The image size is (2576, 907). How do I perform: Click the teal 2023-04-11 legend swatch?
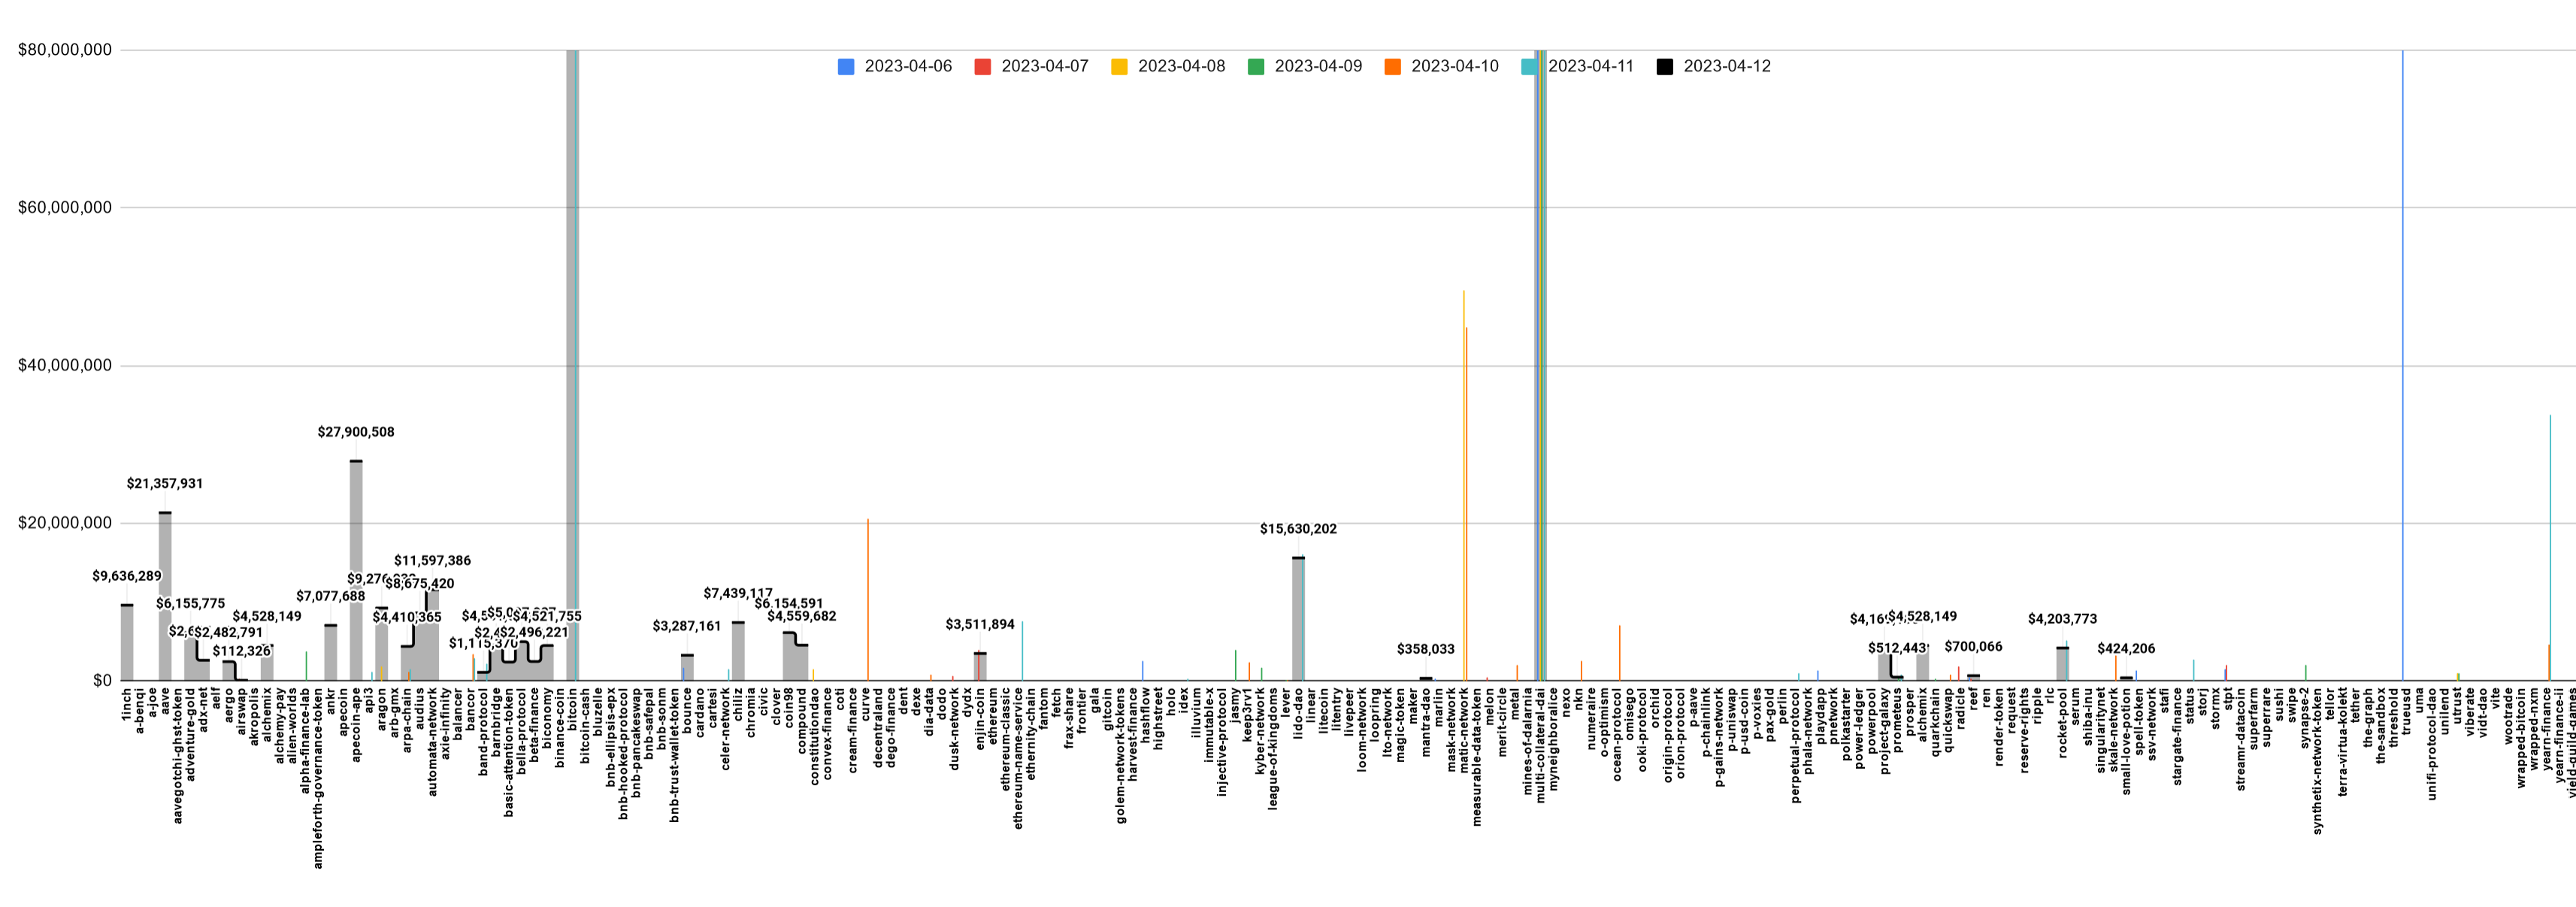[1529, 66]
